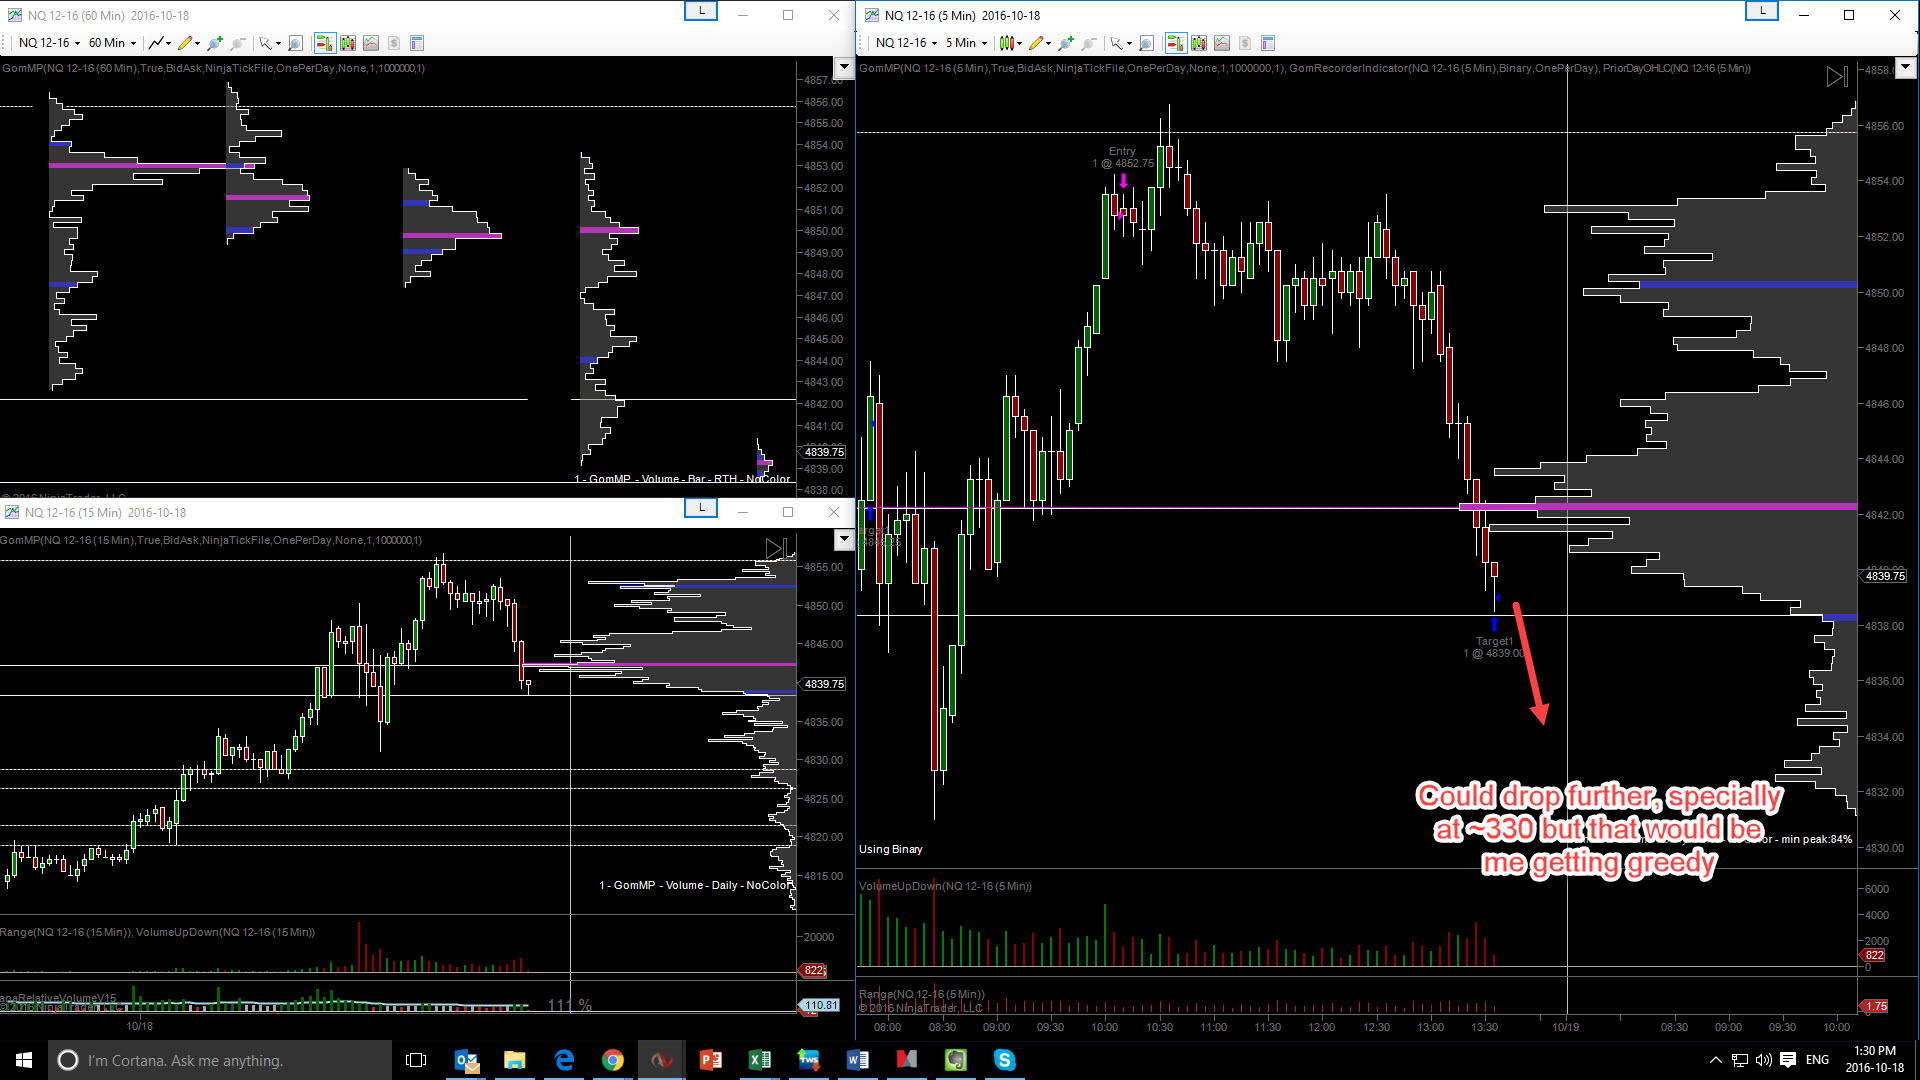Open drawing tools pencil in 5 Min window
The image size is (1920, 1080).
(x=1039, y=43)
